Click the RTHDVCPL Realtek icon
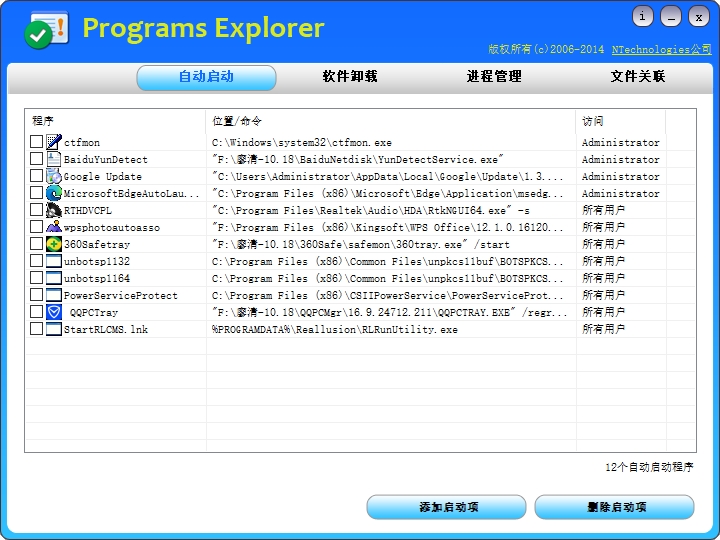Viewport: 720px width, 540px height. tap(54, 210)
